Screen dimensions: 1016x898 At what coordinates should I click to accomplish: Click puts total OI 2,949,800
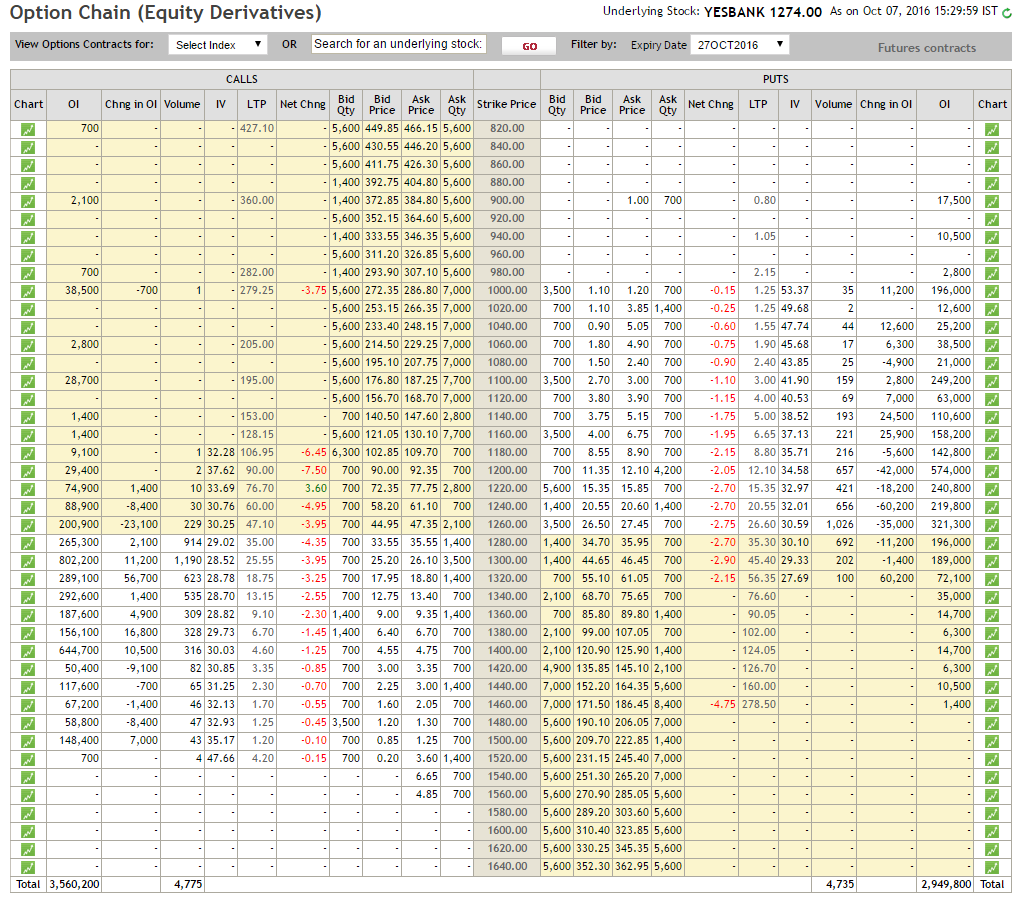point(946,884)
